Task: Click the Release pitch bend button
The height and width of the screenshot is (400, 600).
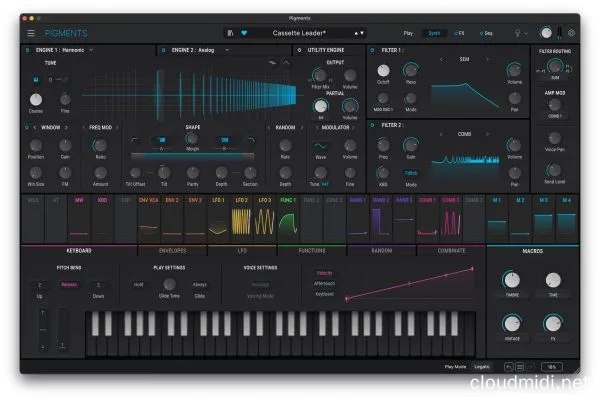Action: click(69, 284)
